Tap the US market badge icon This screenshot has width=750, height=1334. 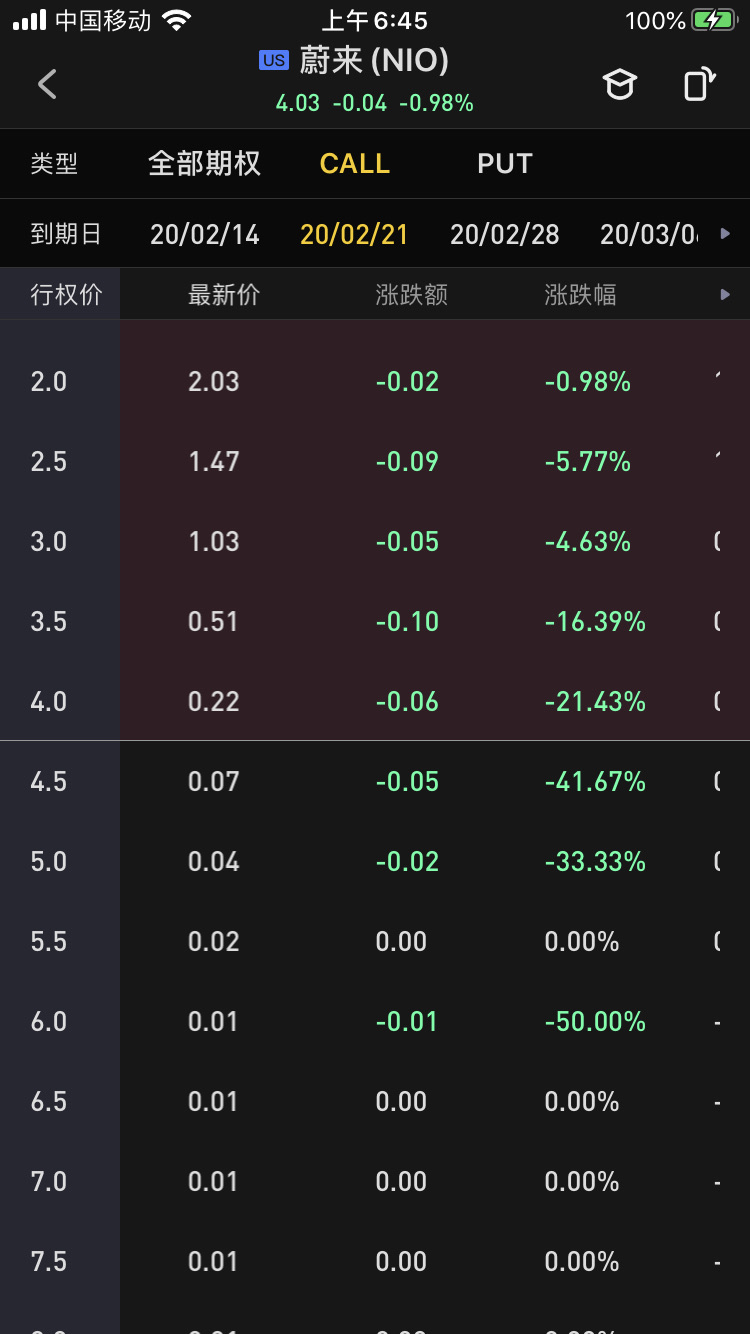coord(273,61)
